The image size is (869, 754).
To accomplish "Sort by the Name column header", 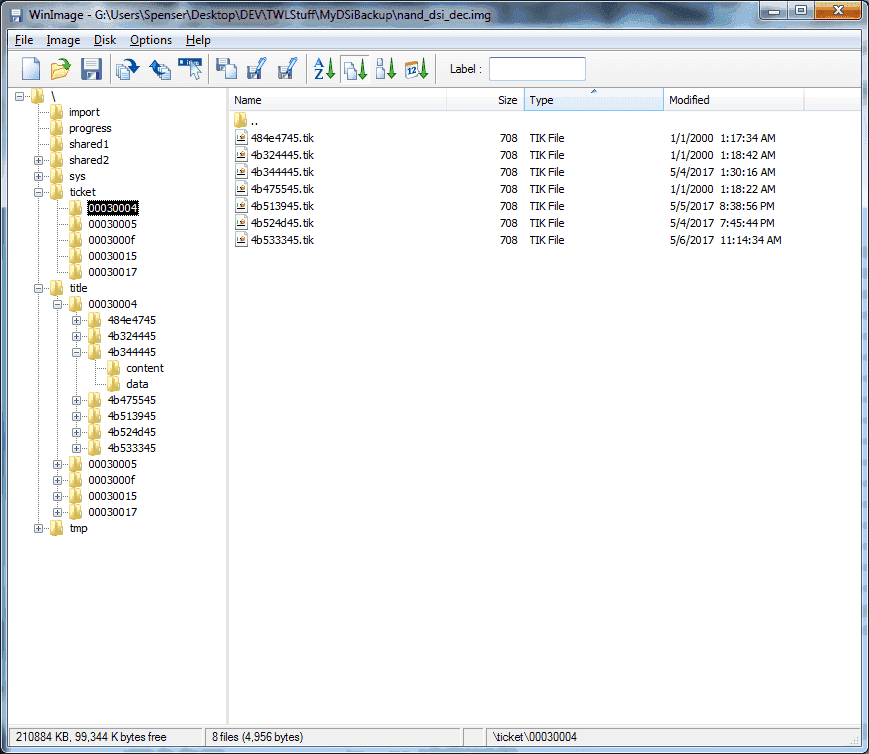I will click(338, 100).
